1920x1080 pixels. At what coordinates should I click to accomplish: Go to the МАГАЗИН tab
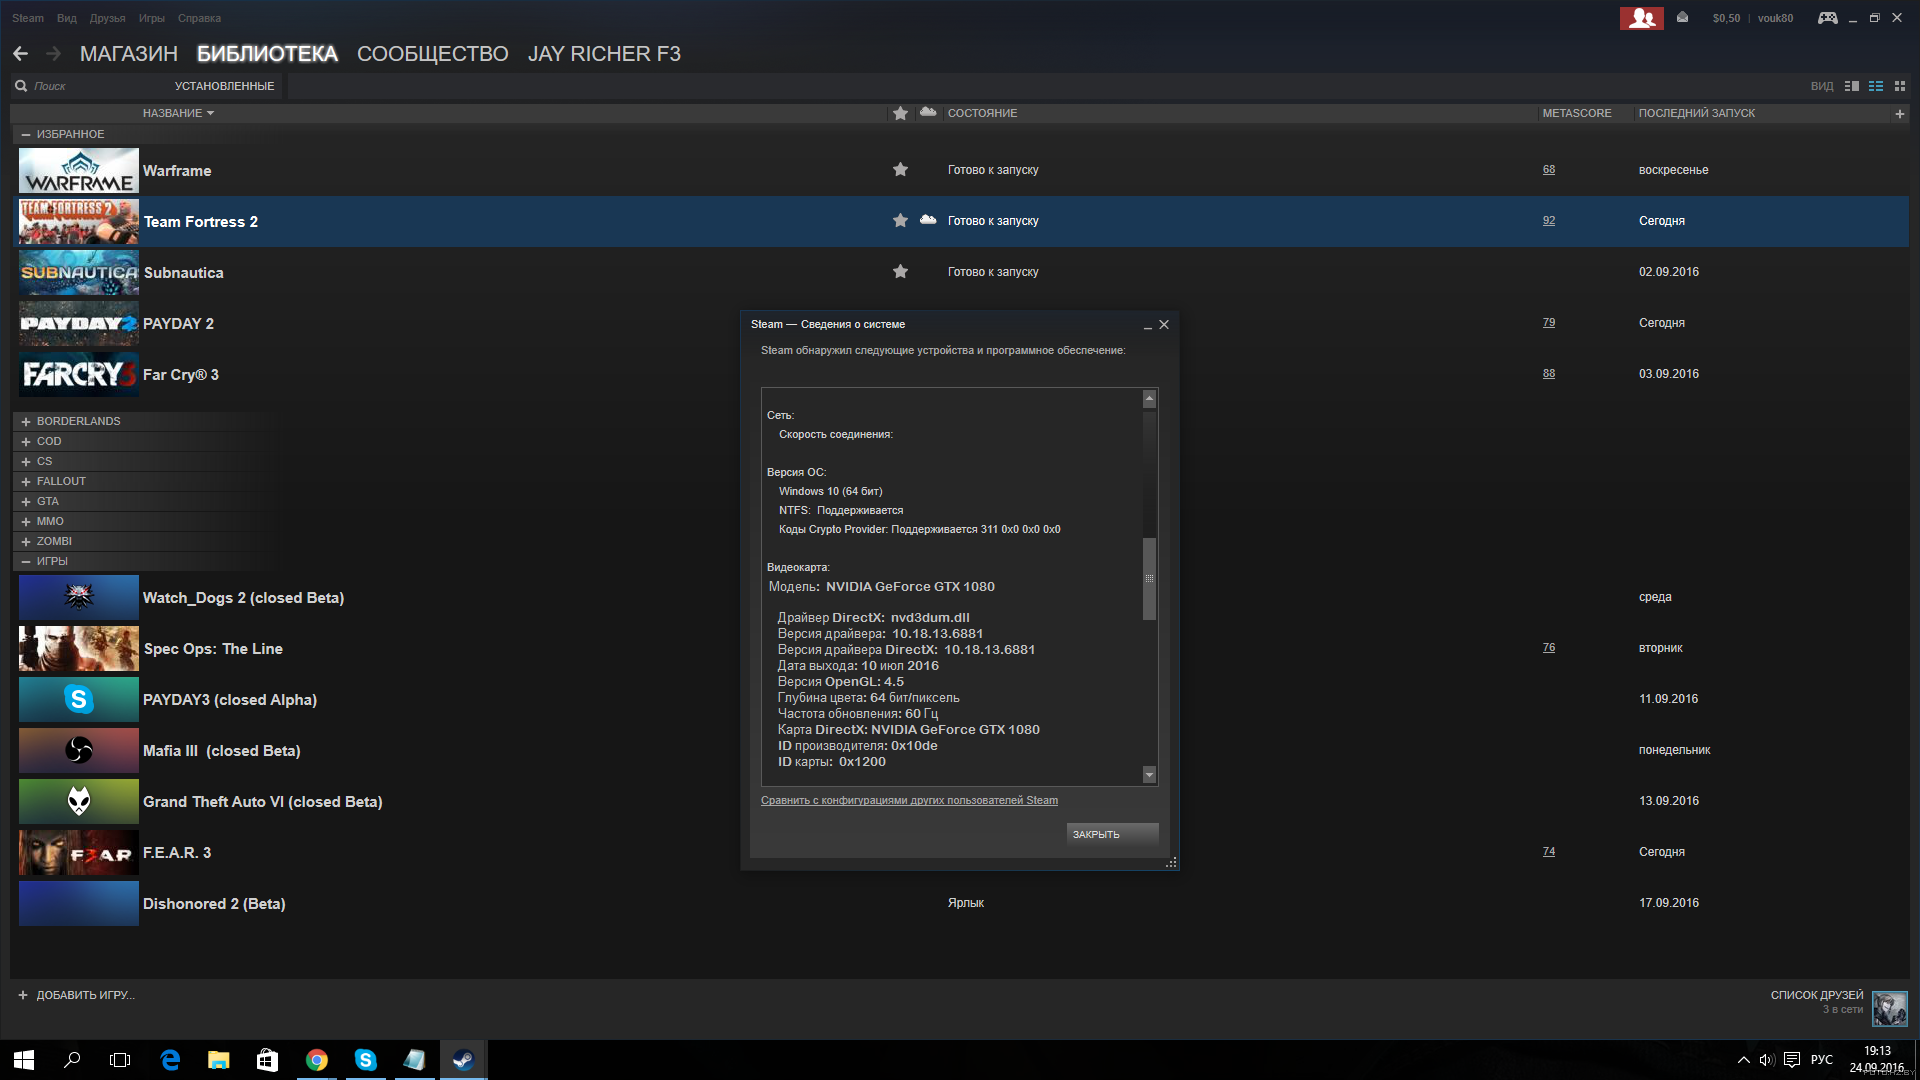129,54
